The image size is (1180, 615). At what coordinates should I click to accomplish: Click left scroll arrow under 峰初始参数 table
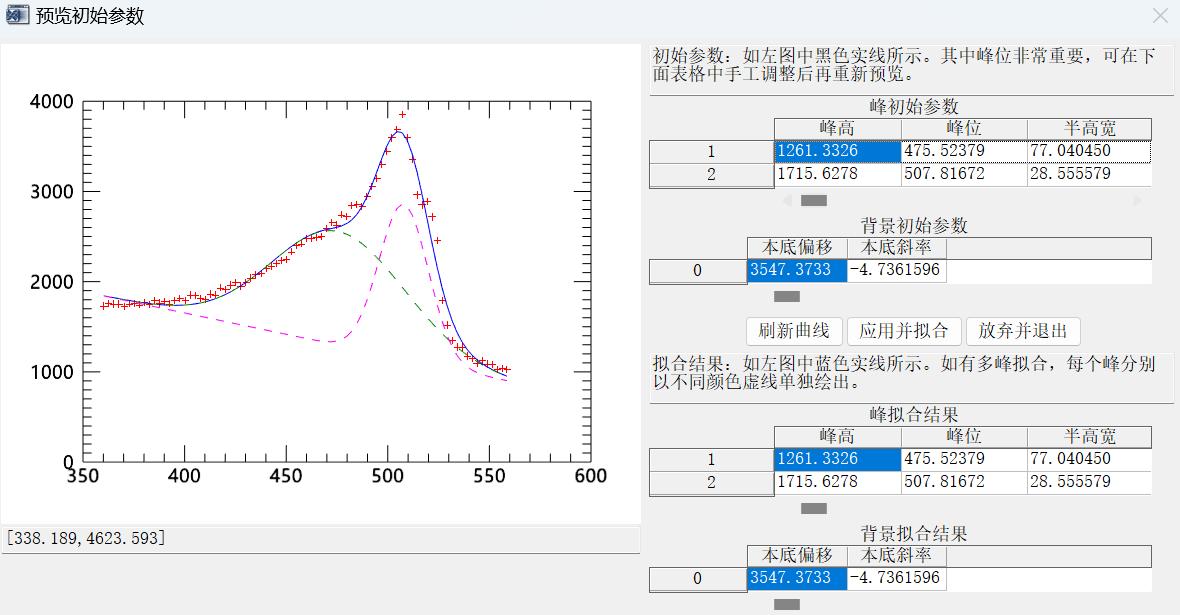point(787,201)
